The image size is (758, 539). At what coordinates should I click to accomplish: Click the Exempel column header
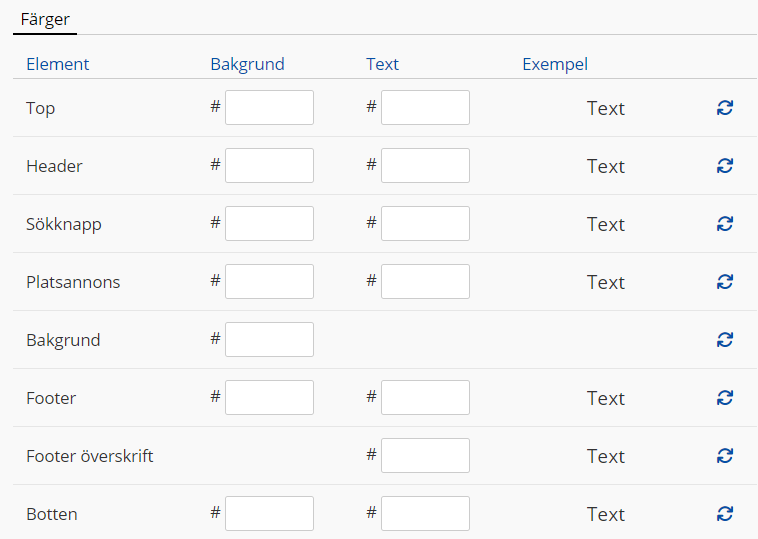[x=555, y=64]
